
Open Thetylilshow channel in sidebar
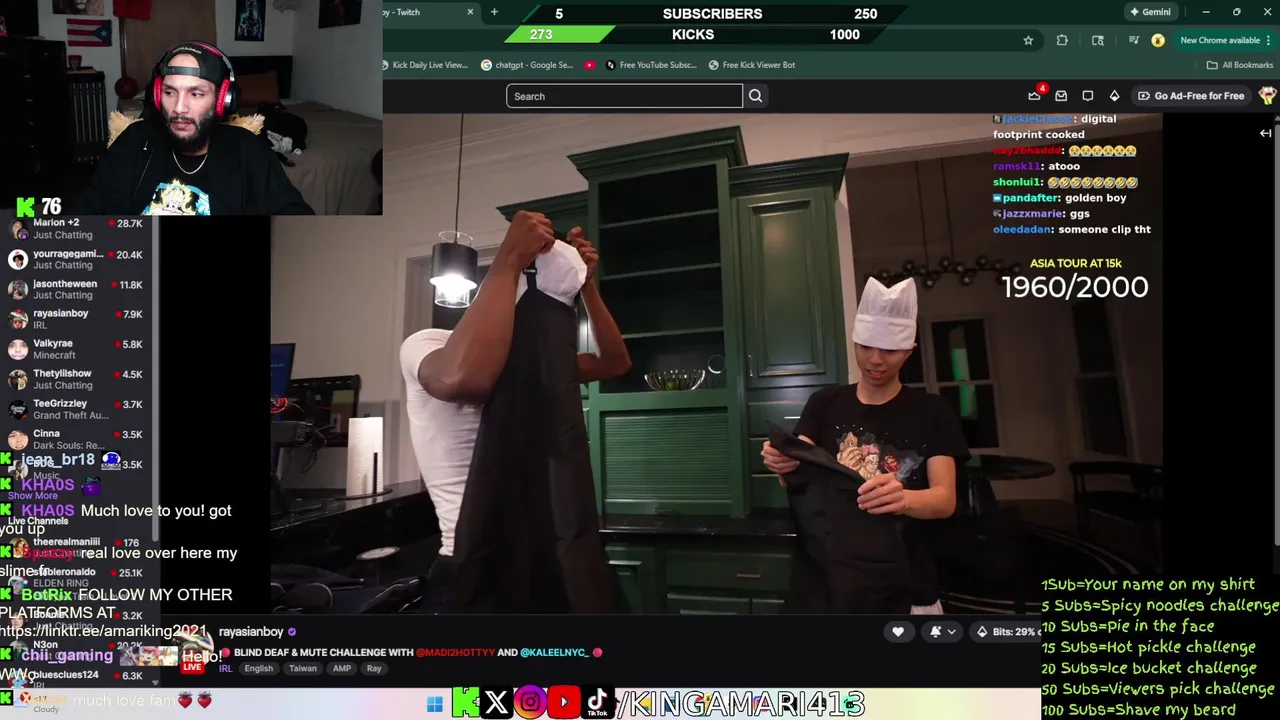tap(76, 379)
